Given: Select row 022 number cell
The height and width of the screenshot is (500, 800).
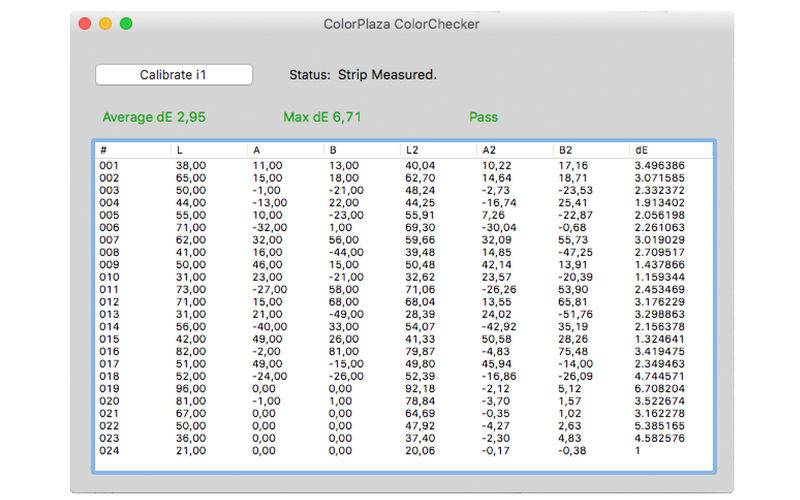Looking at the screenshot, I should (x=109, y=426).
